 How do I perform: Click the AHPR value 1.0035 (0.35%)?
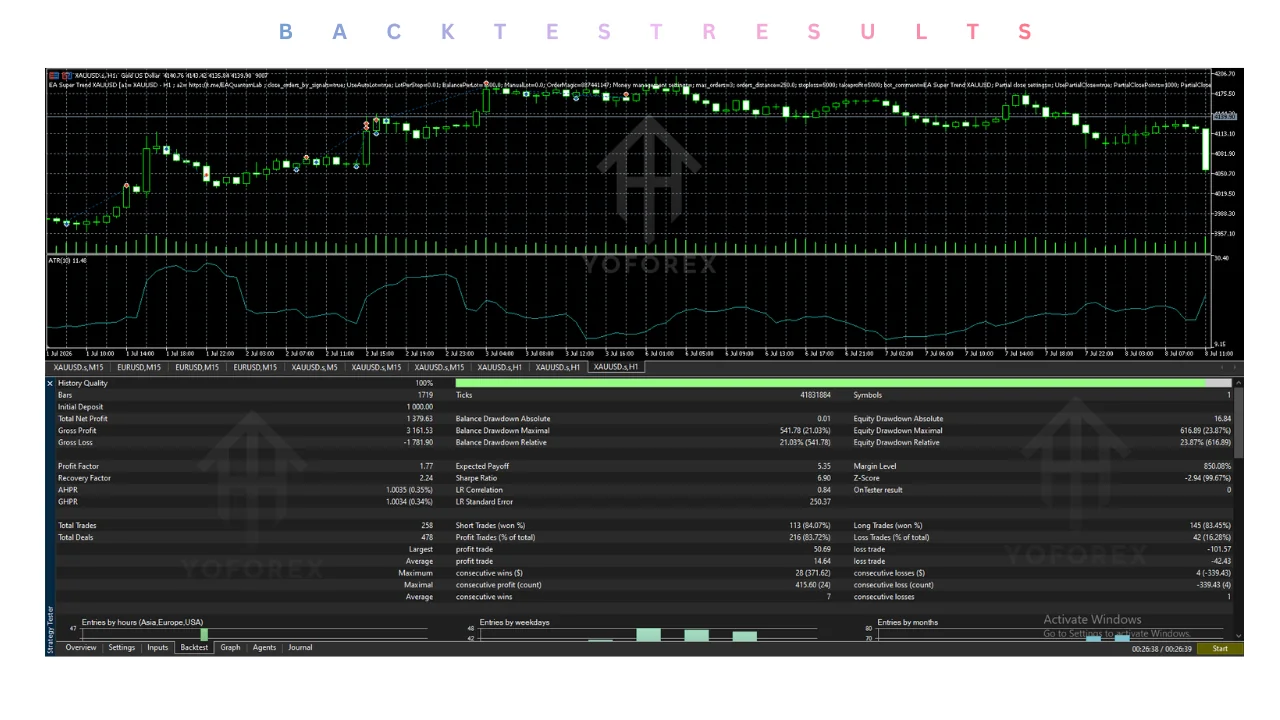[410, 490]
